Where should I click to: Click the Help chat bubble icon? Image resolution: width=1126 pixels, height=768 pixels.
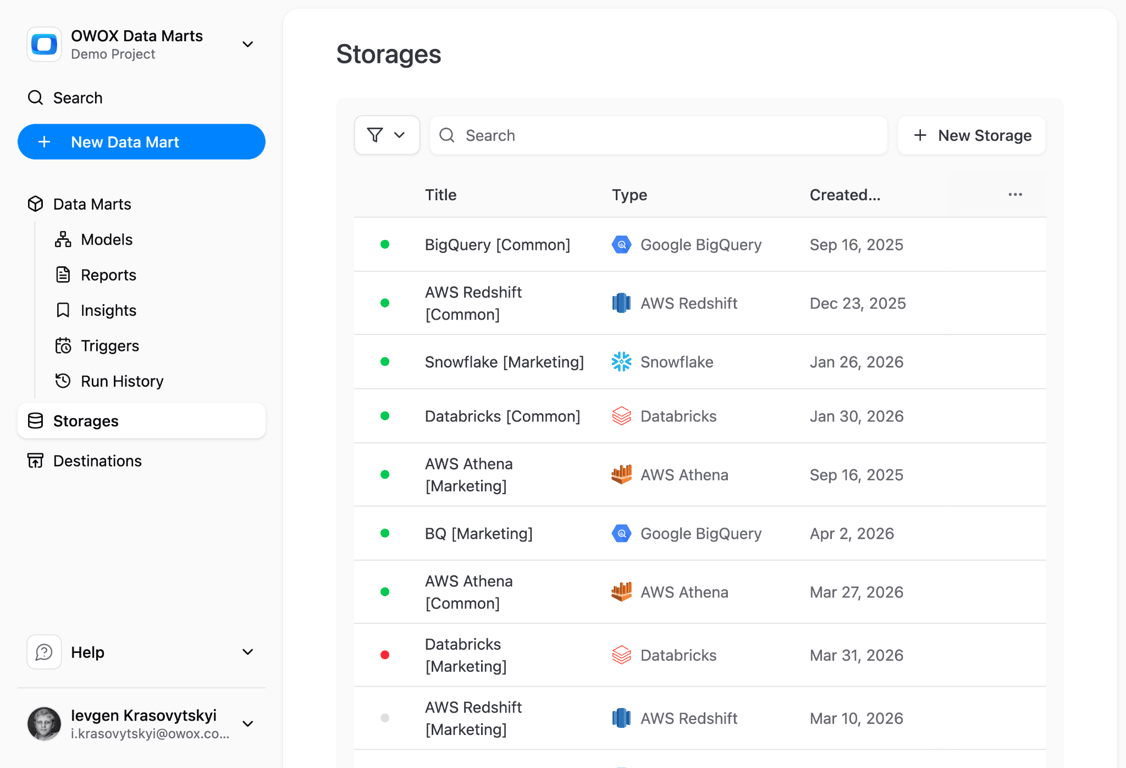[44, 652]
